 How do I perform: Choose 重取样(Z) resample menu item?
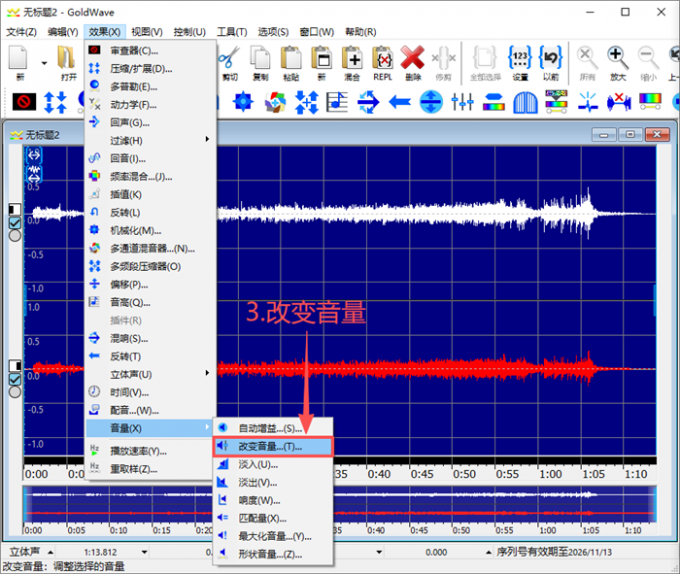(150, 469)
